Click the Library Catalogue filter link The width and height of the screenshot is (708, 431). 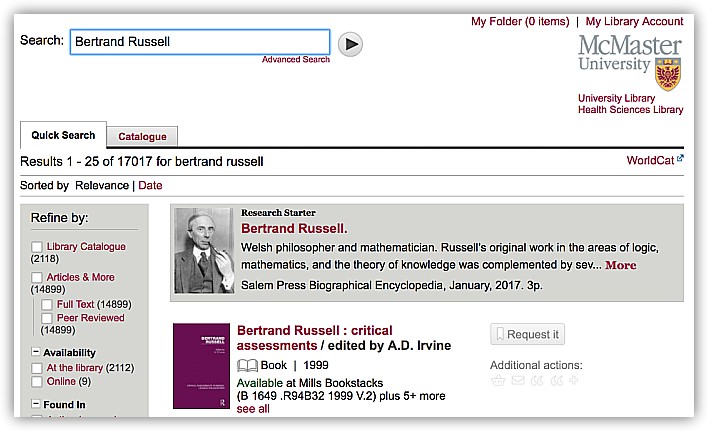tap(86, 246)
